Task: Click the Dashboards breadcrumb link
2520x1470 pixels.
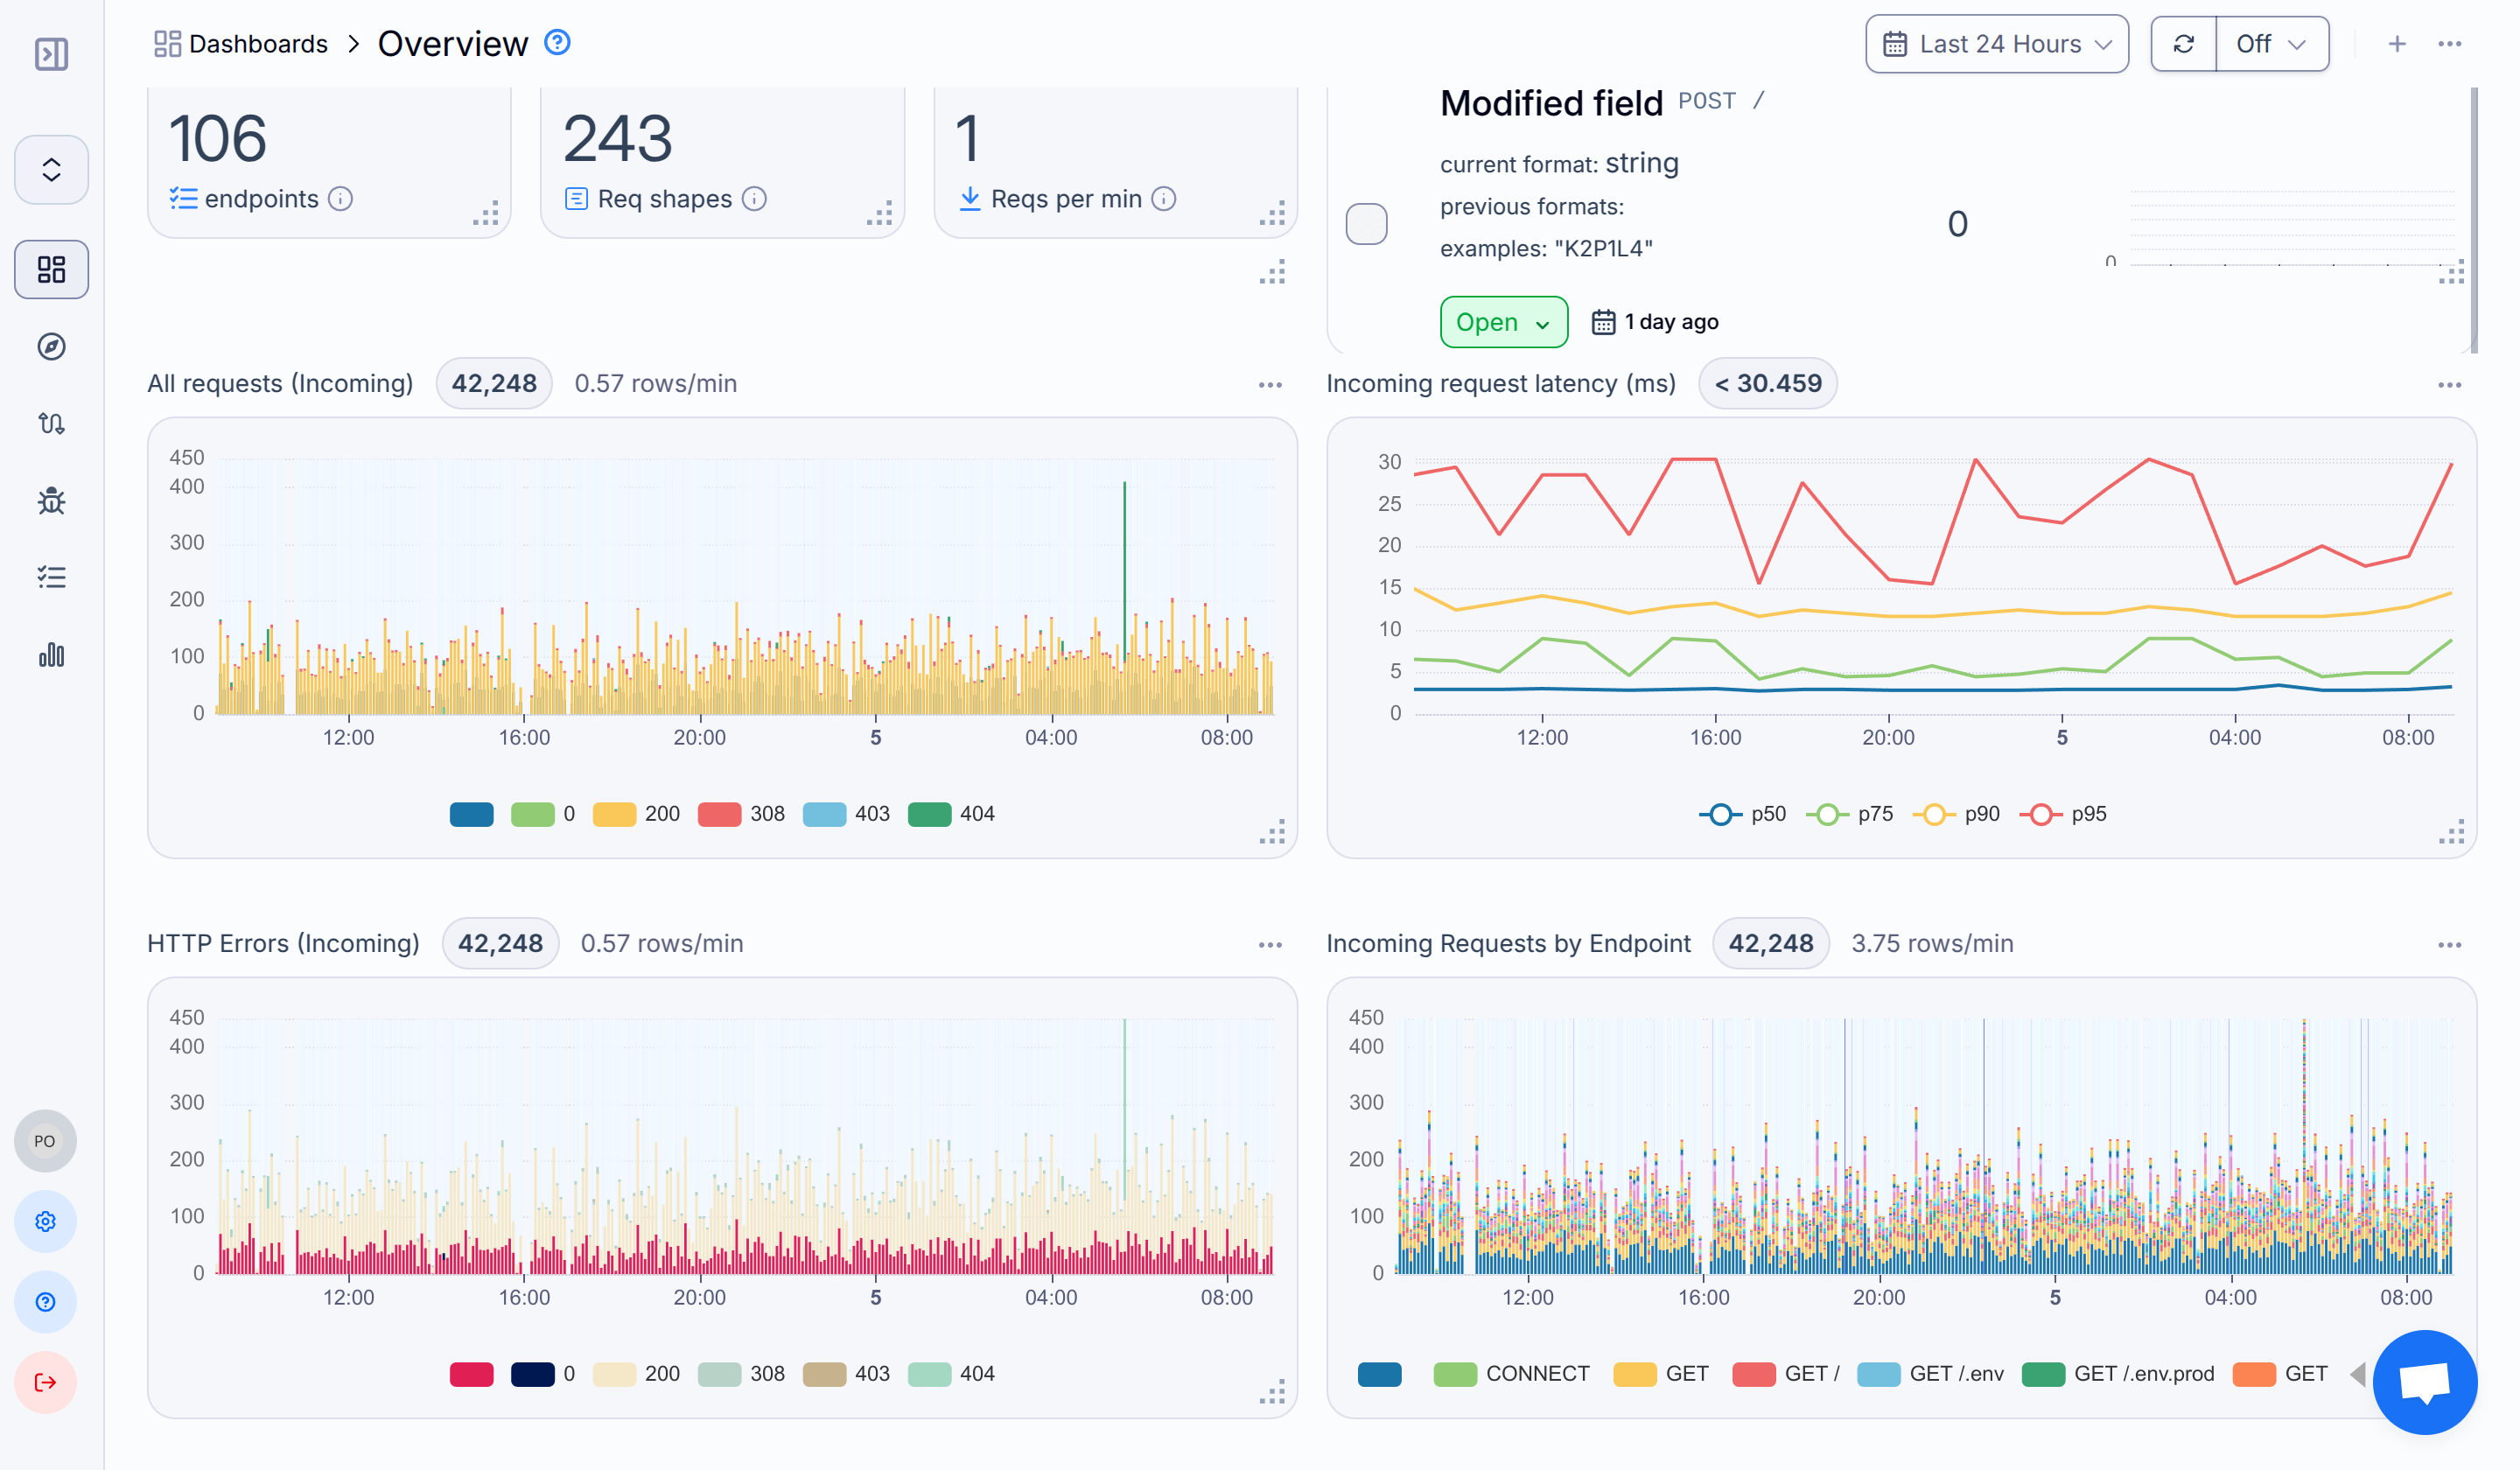Action: tap(258, 43)
